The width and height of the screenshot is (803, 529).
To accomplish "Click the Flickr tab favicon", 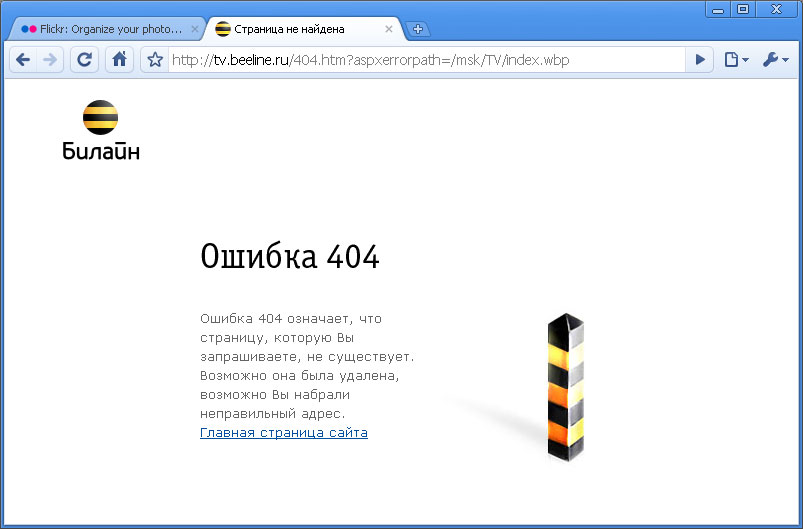I will pyautogui.click(x=29, y=29).
